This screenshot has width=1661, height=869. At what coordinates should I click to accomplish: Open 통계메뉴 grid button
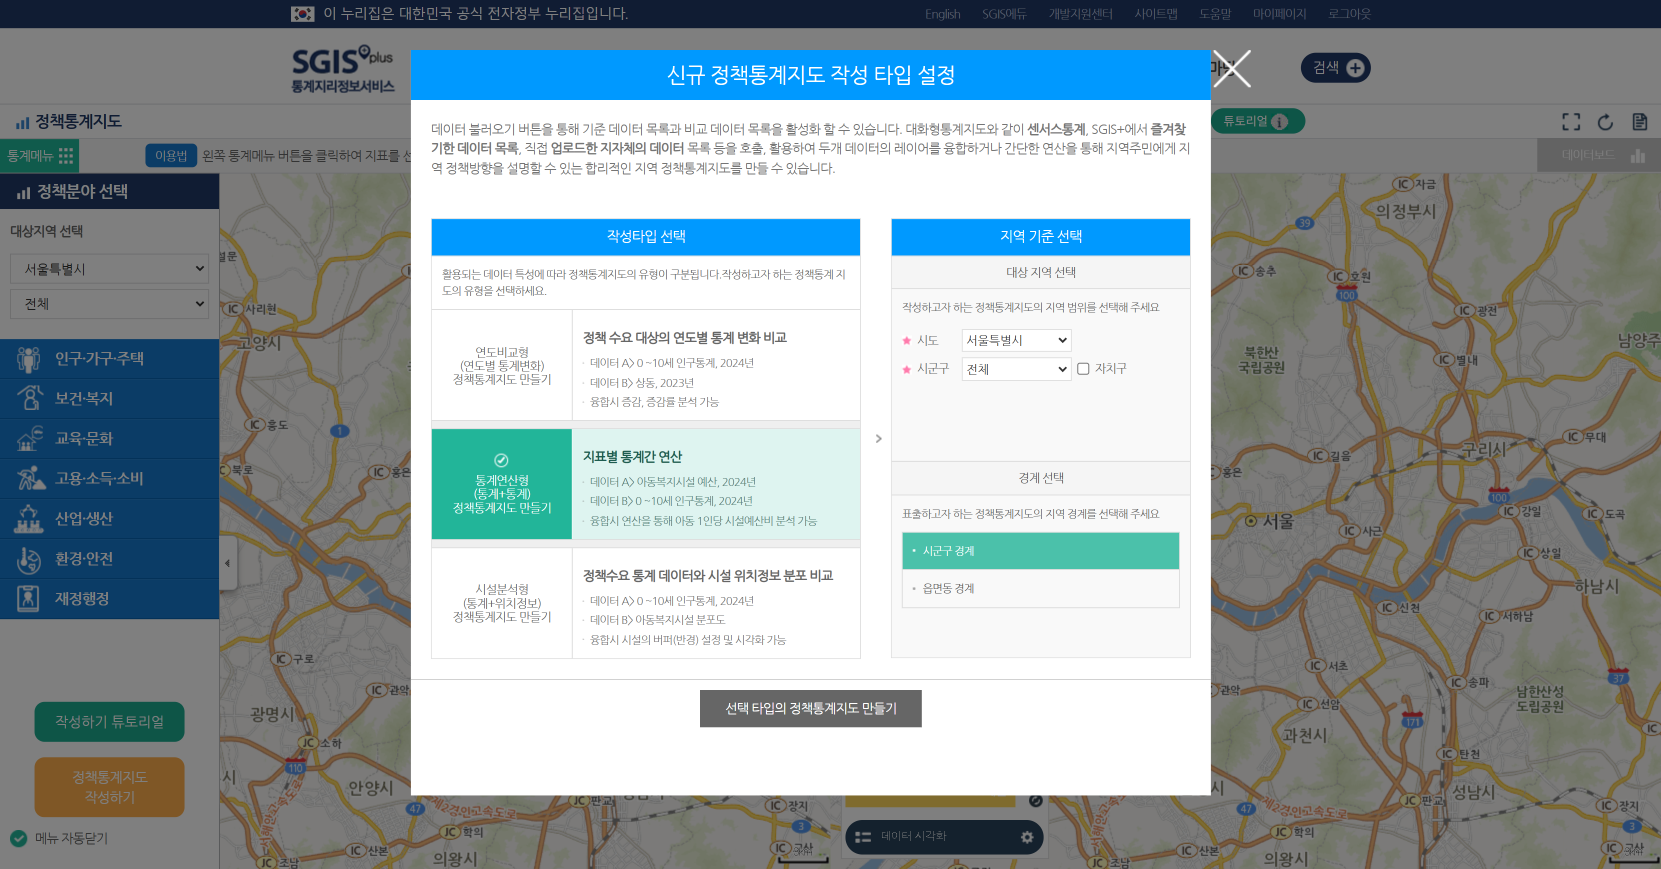40,156
